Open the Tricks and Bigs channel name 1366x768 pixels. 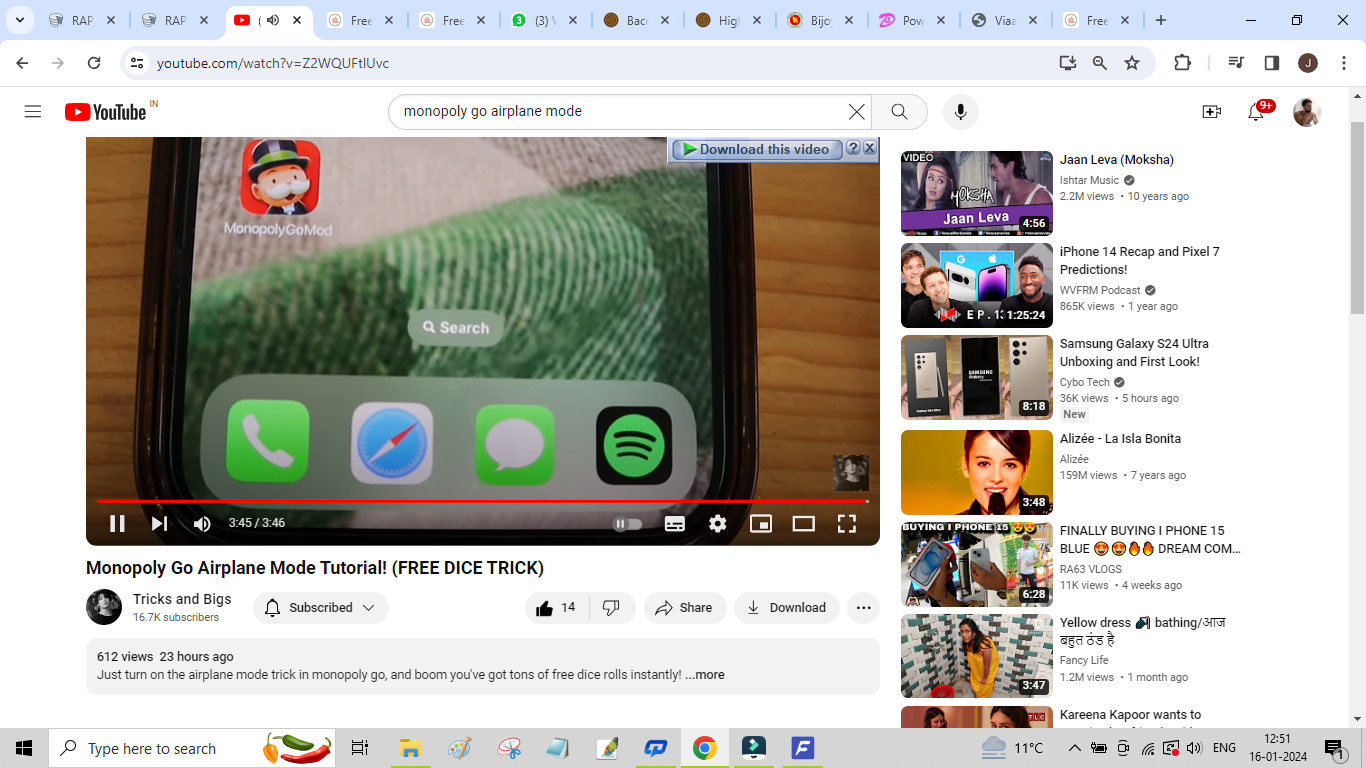(182, 599)
